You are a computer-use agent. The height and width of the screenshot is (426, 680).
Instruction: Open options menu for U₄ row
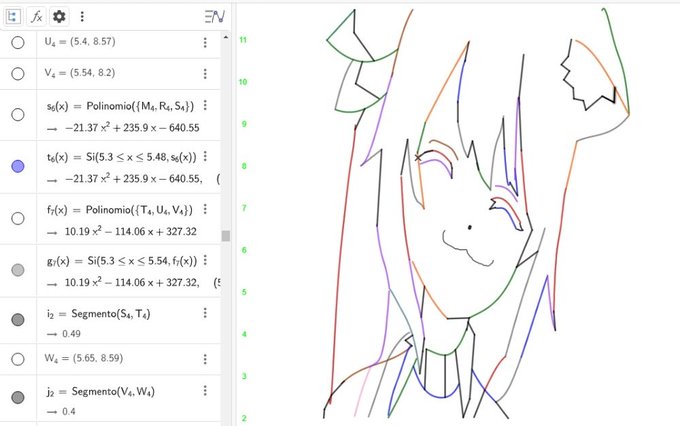pos(205,43)
